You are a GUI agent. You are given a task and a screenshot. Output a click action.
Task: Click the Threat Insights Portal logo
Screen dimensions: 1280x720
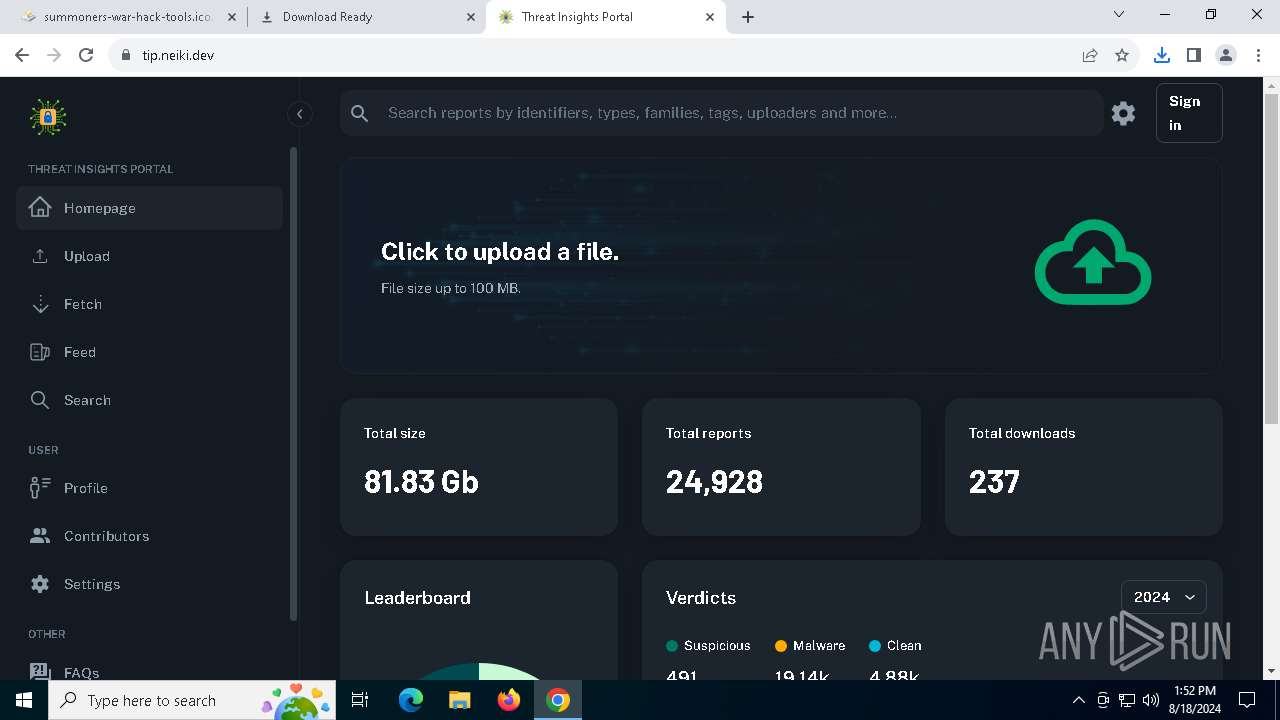coord(48,117)
